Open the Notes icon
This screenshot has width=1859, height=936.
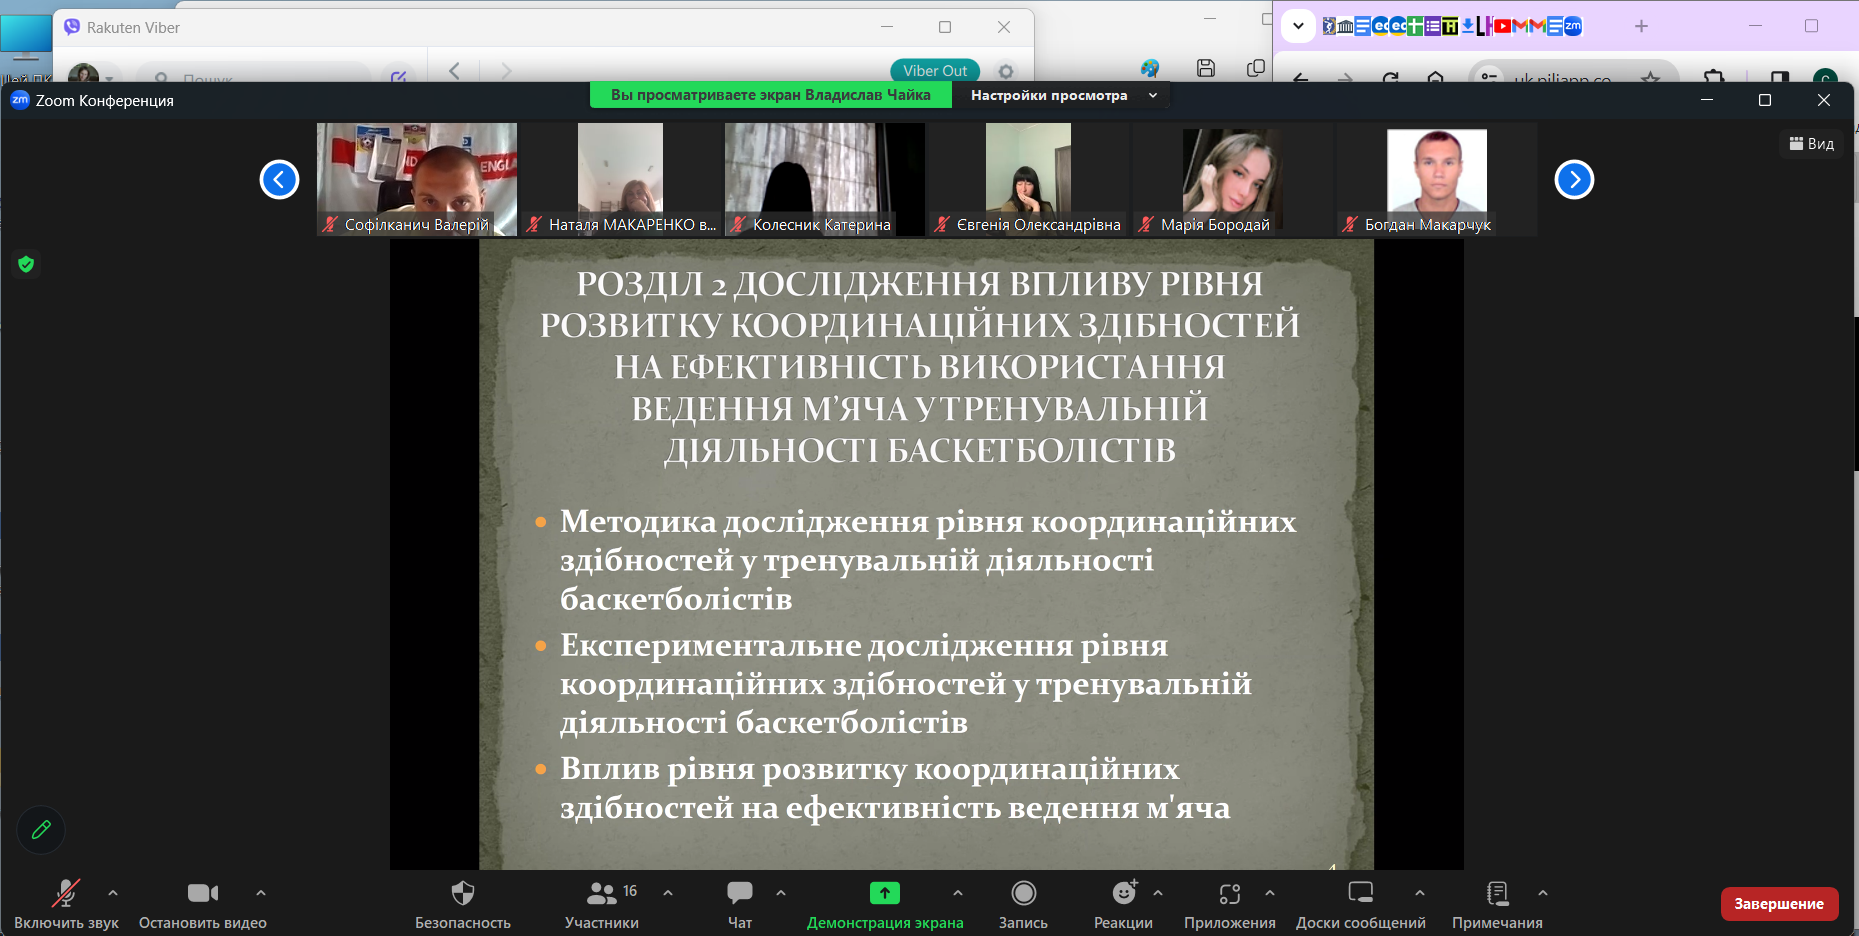tap(1497, 893)
